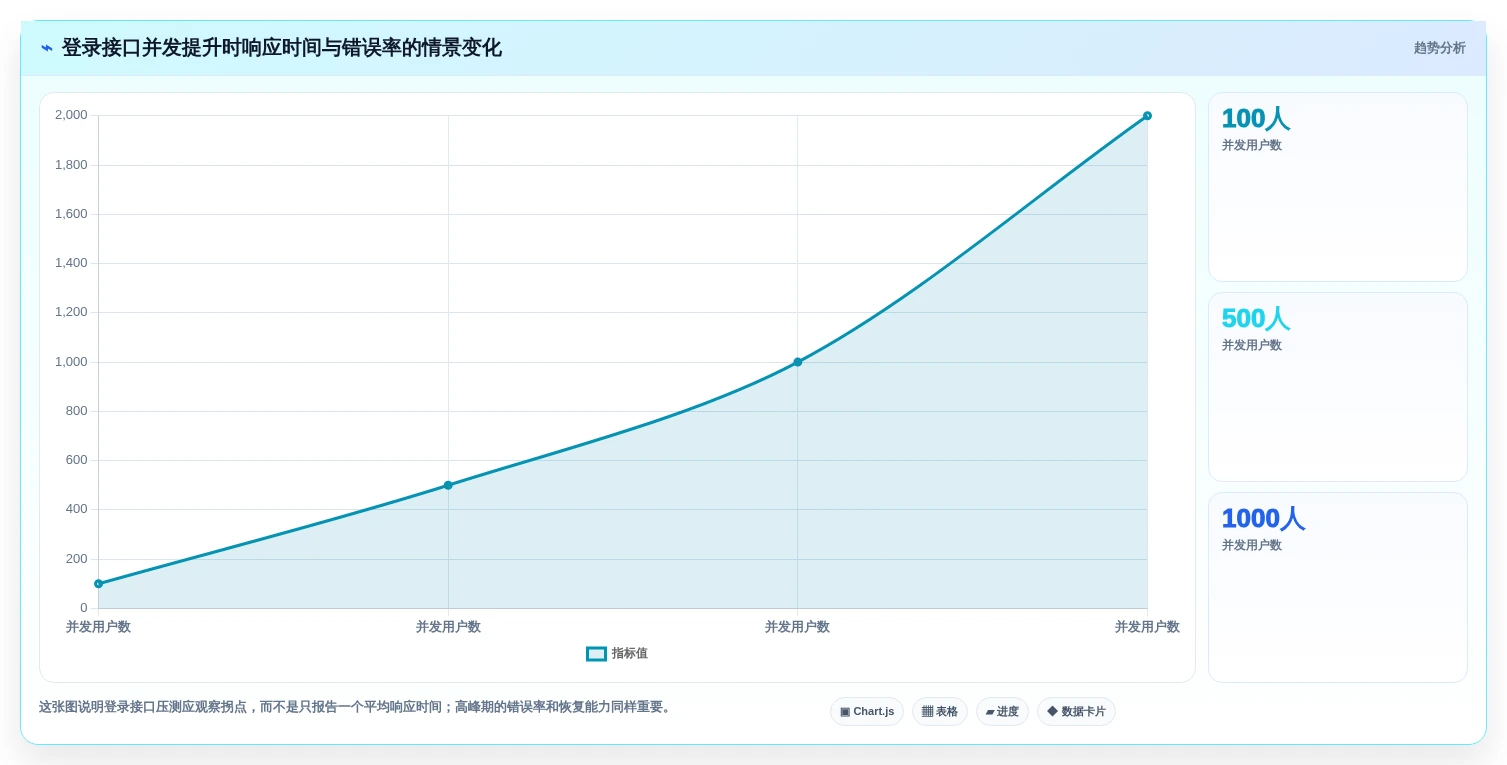Open the 500人 并发用户数 card
The height and width of the screenshot is (765, 1507).
point(1338,387)
